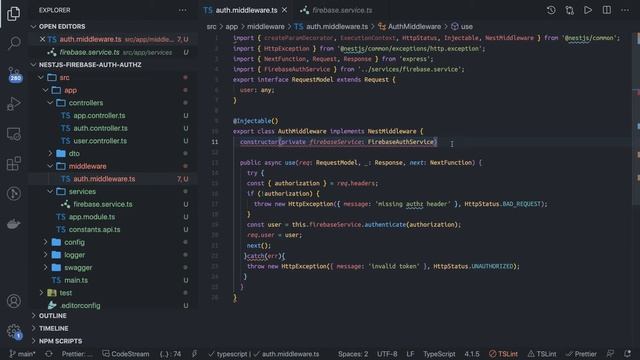640x360 pixels.
Task: Click the TSLint warning status item
Action: point(542,354)
